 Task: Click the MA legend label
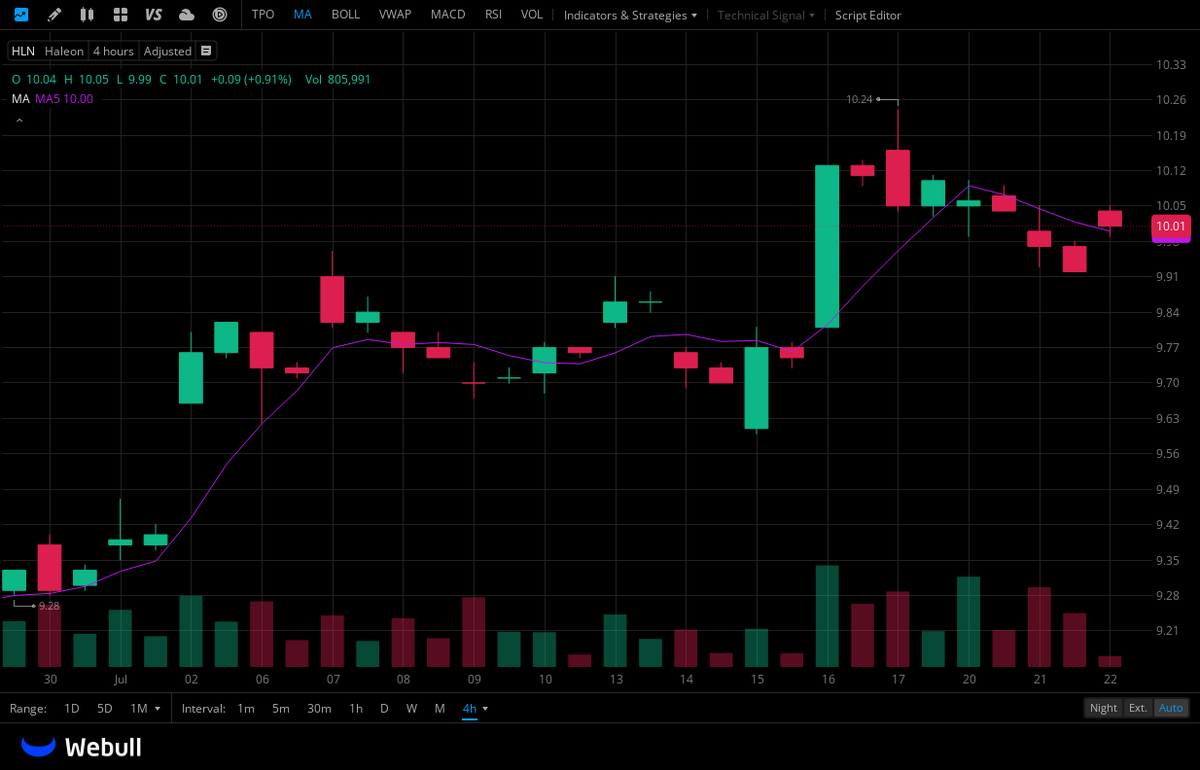click(20, 98)
